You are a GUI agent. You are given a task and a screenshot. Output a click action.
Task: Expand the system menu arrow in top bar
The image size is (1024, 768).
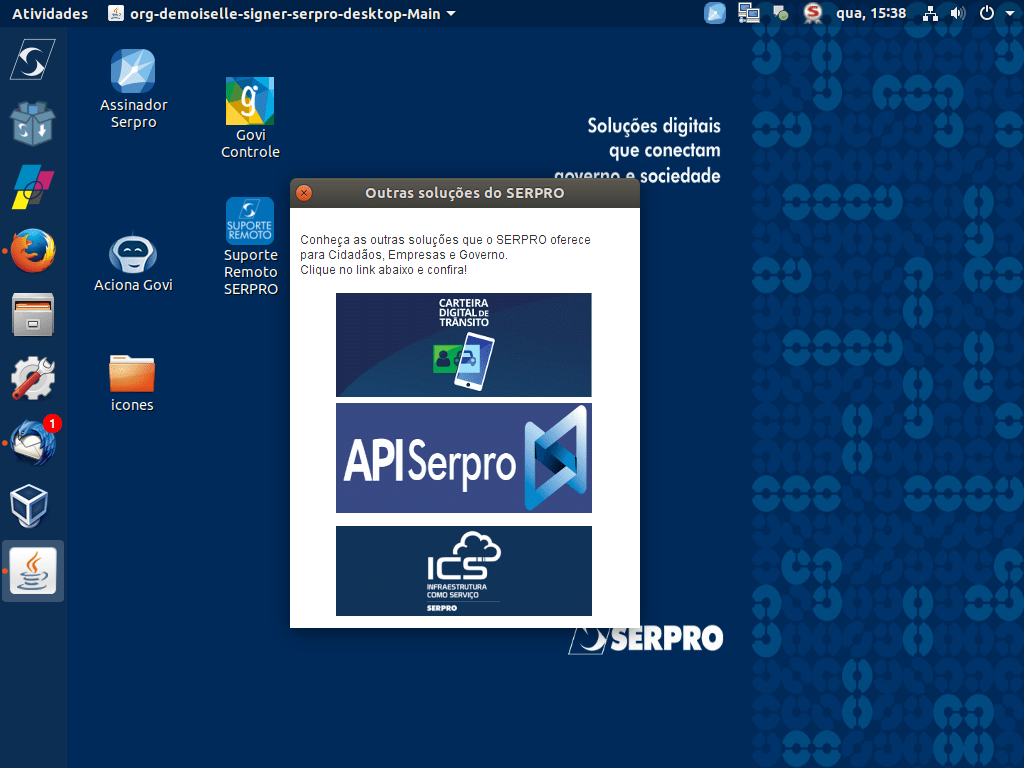pos(1009,13)
